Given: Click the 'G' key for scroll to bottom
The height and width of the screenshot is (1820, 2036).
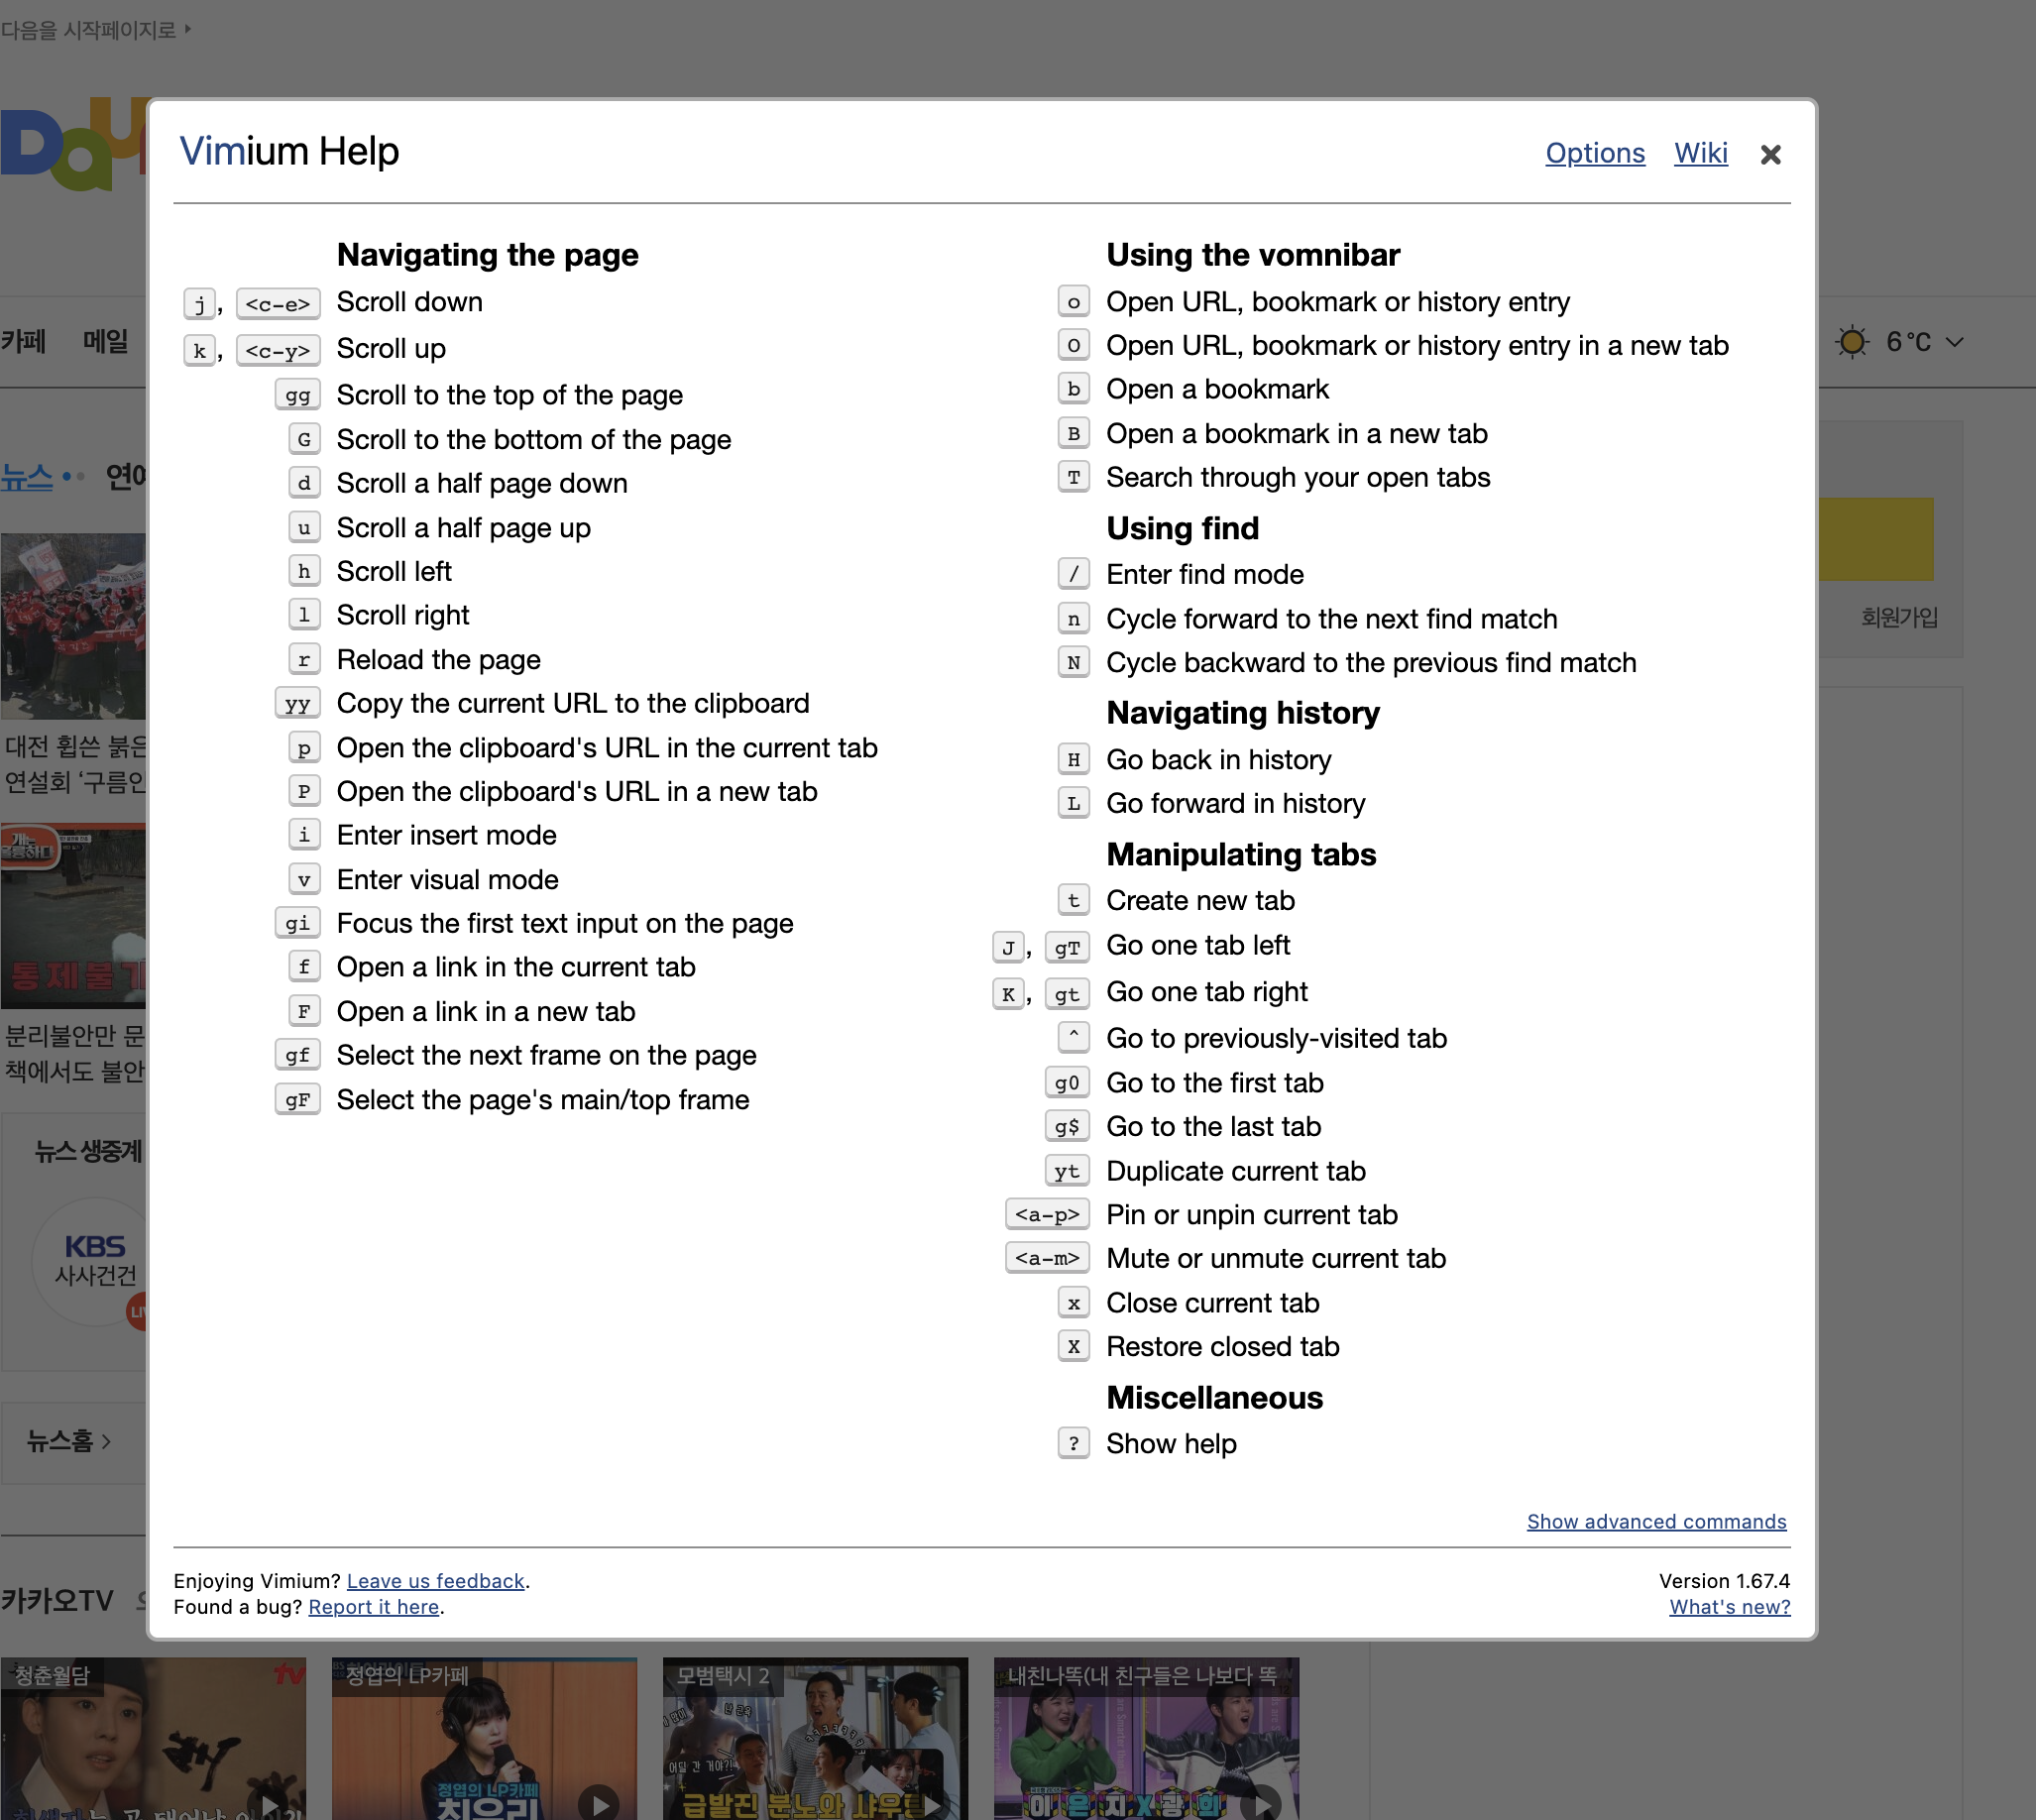Looking at the screenshot, I should click(x=304, y=439).
